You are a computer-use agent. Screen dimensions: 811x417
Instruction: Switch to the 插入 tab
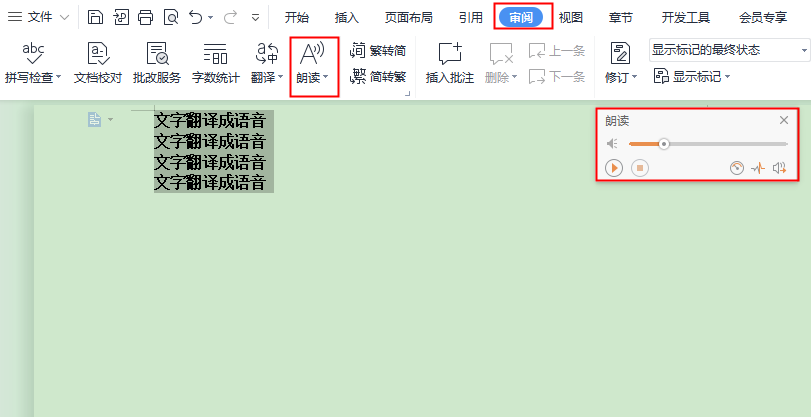coord(347,18)
